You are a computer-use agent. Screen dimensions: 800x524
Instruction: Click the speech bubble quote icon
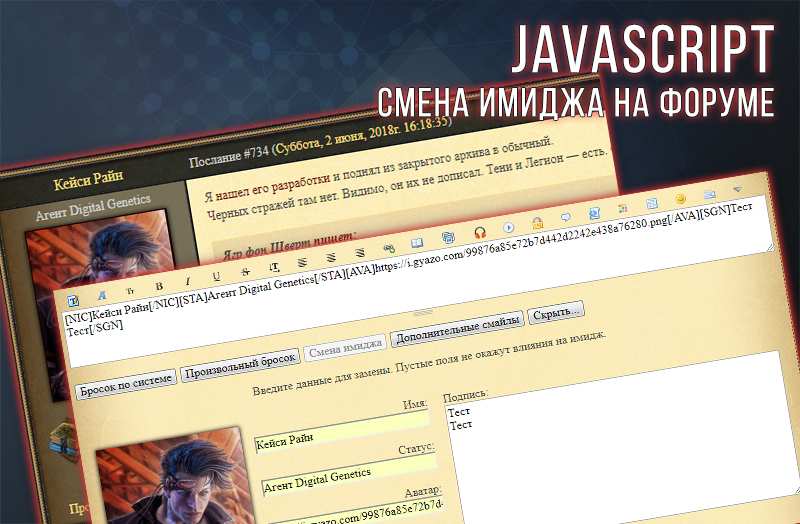pyautogui.click(x=565, y=217)
